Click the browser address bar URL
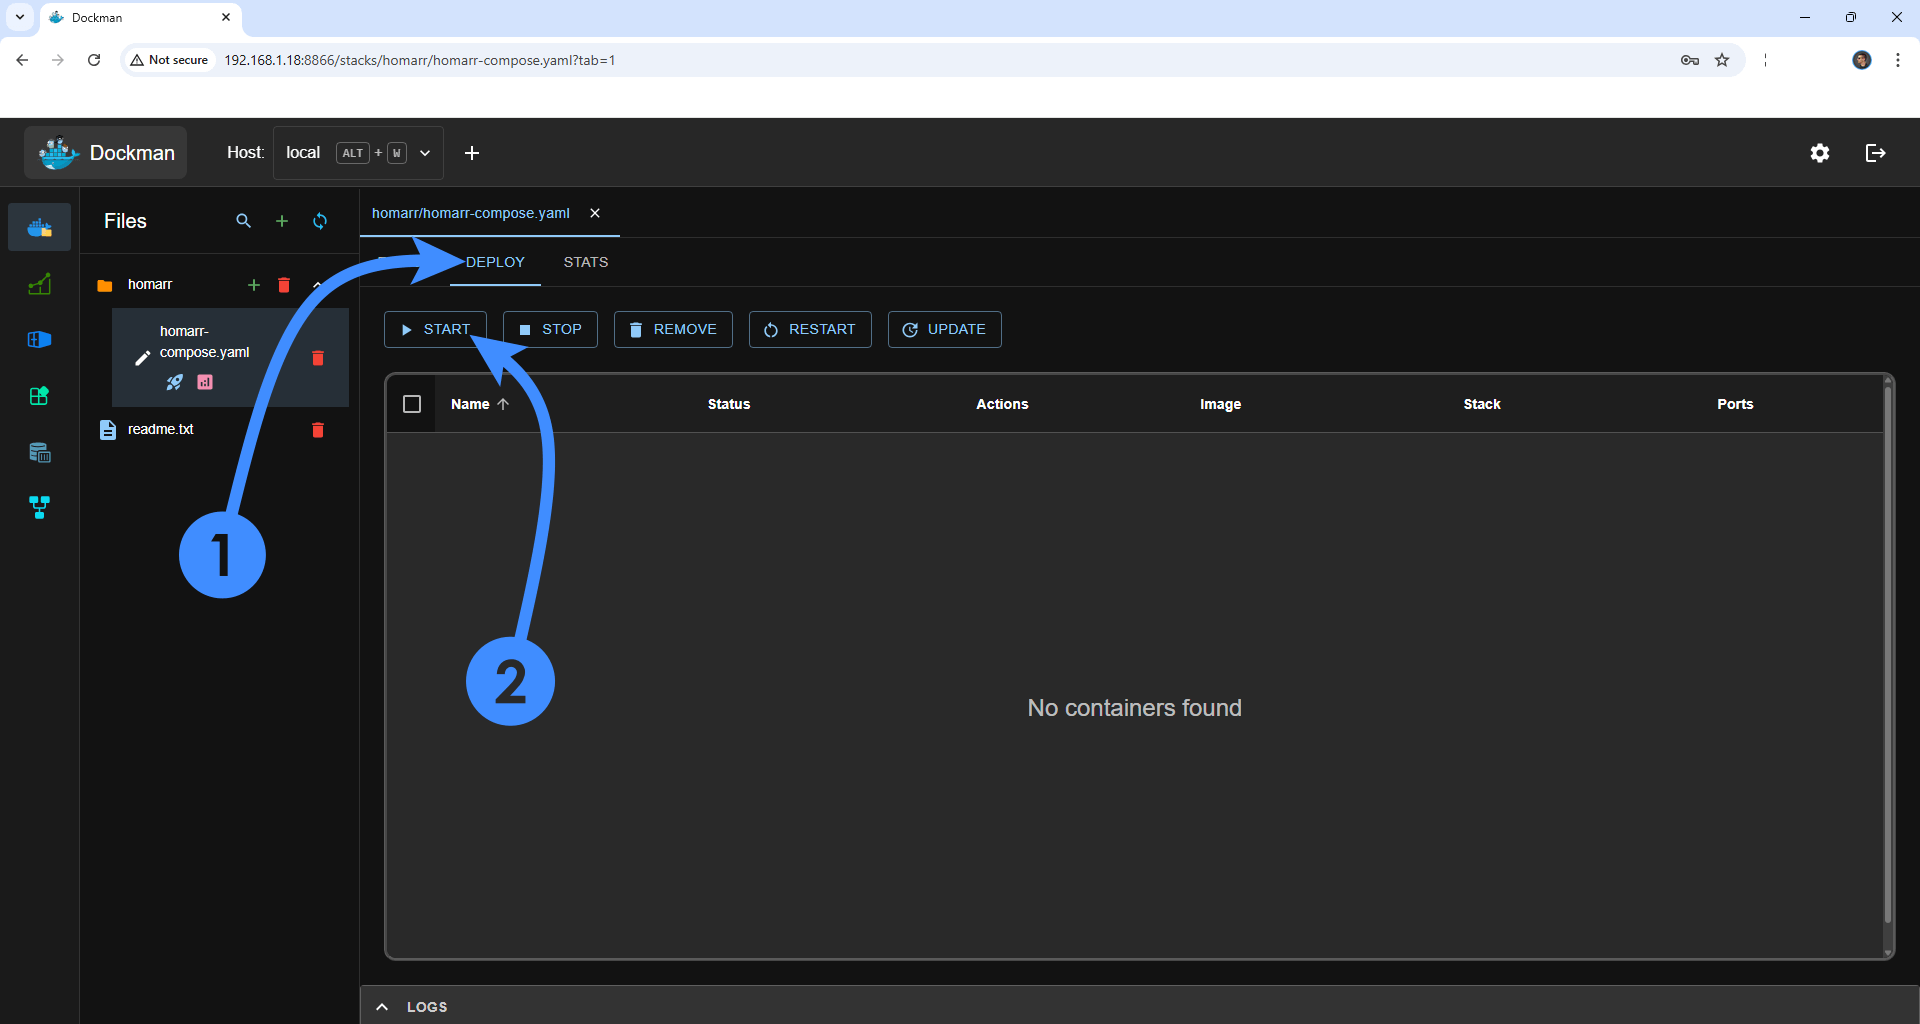Screen dimensions: 1920x1024 420,60
